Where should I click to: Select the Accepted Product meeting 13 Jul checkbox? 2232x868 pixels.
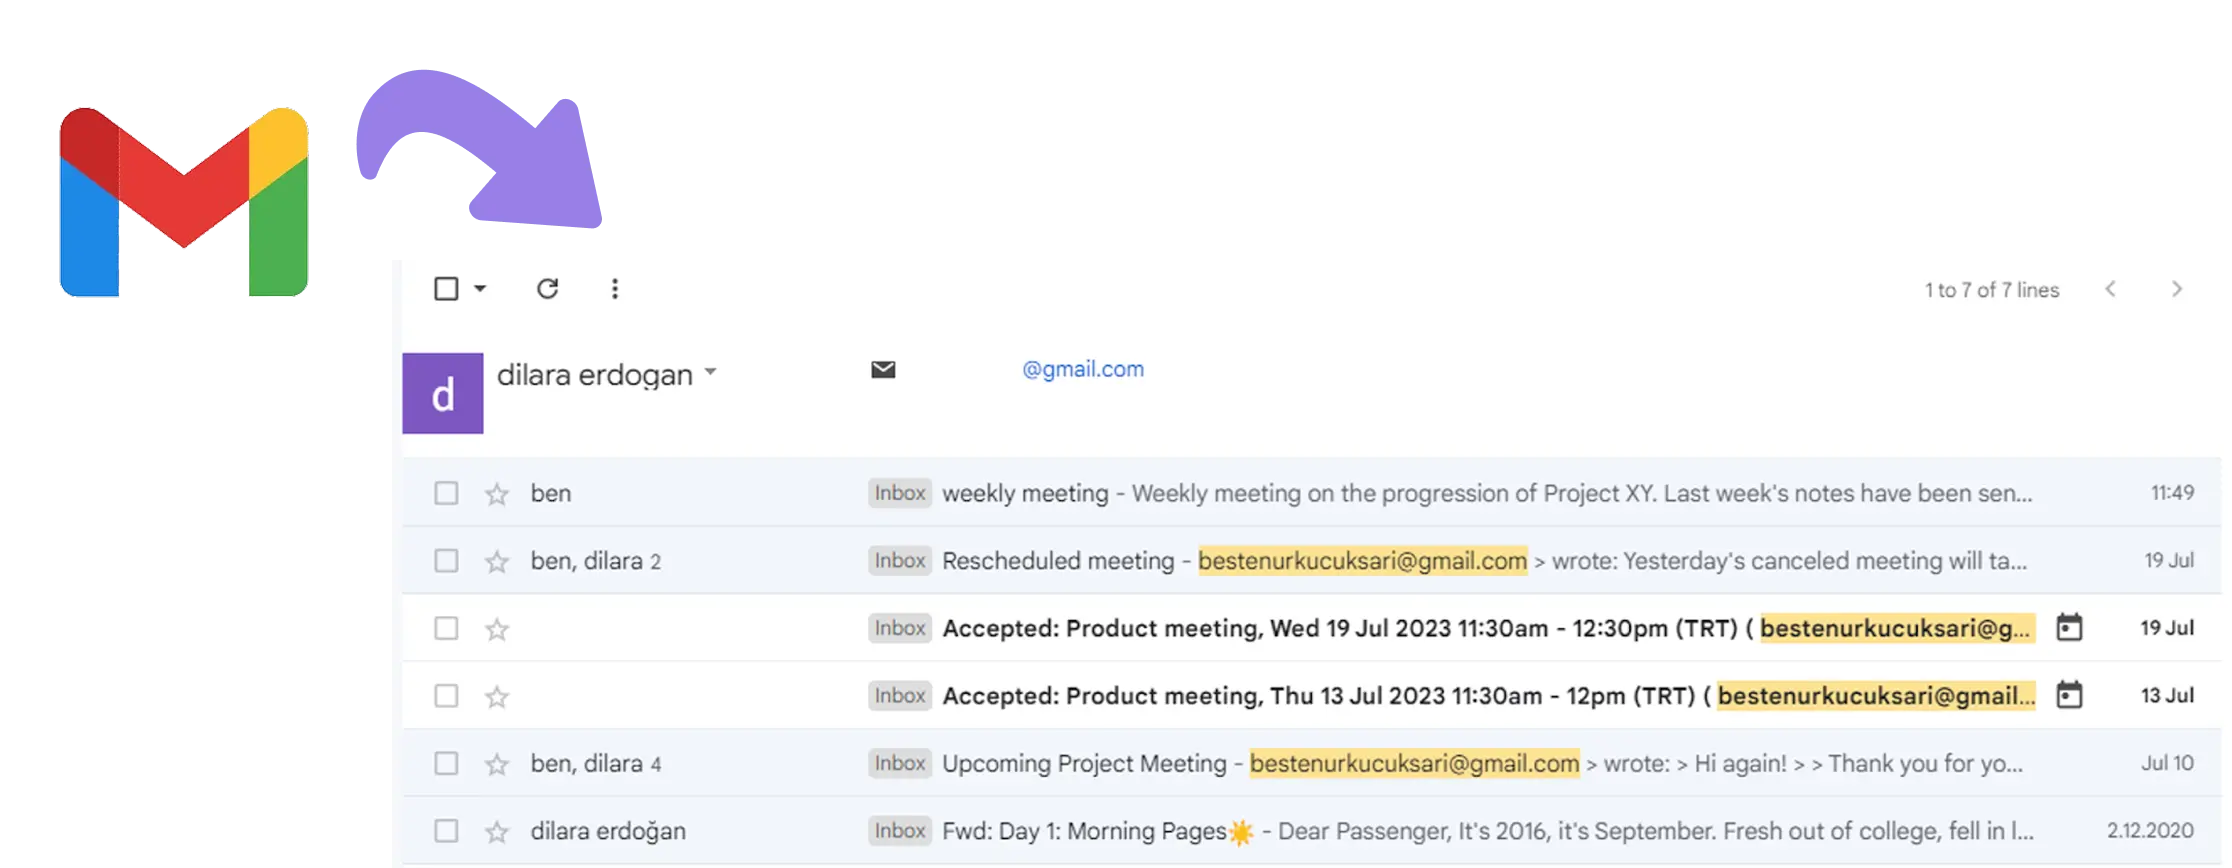click(446, 696)
